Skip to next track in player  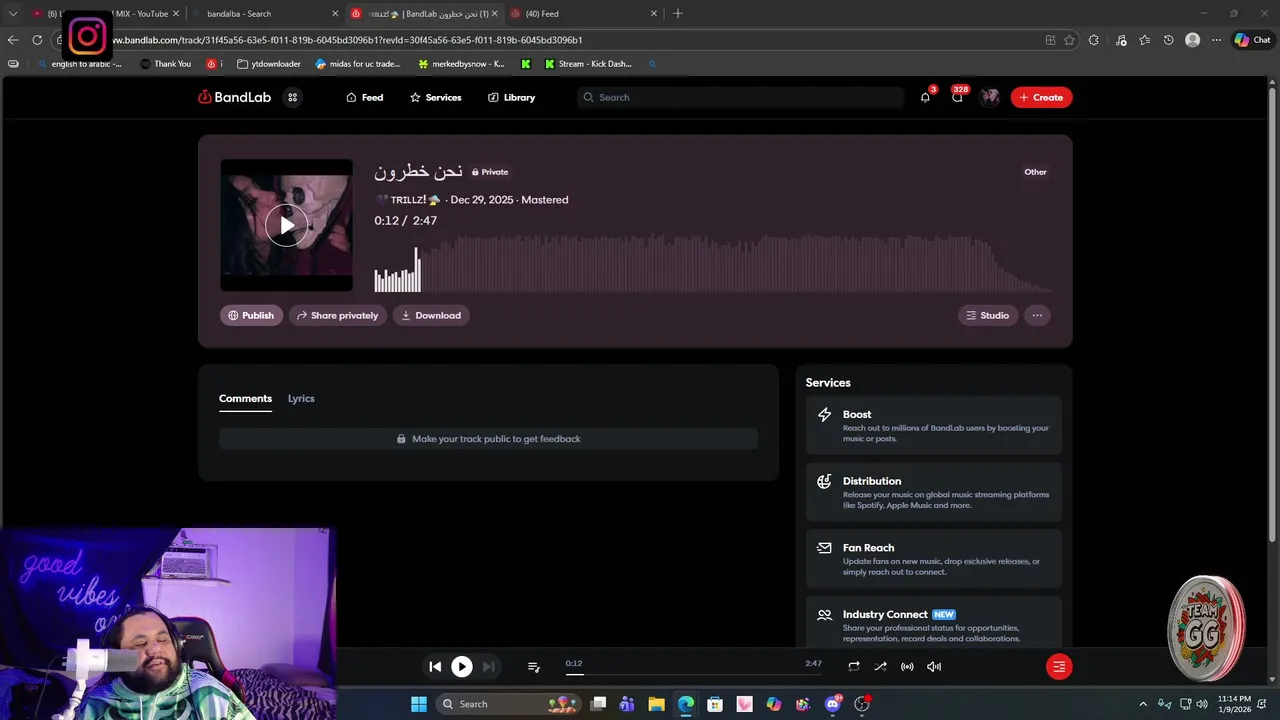[x=488, y=666]
